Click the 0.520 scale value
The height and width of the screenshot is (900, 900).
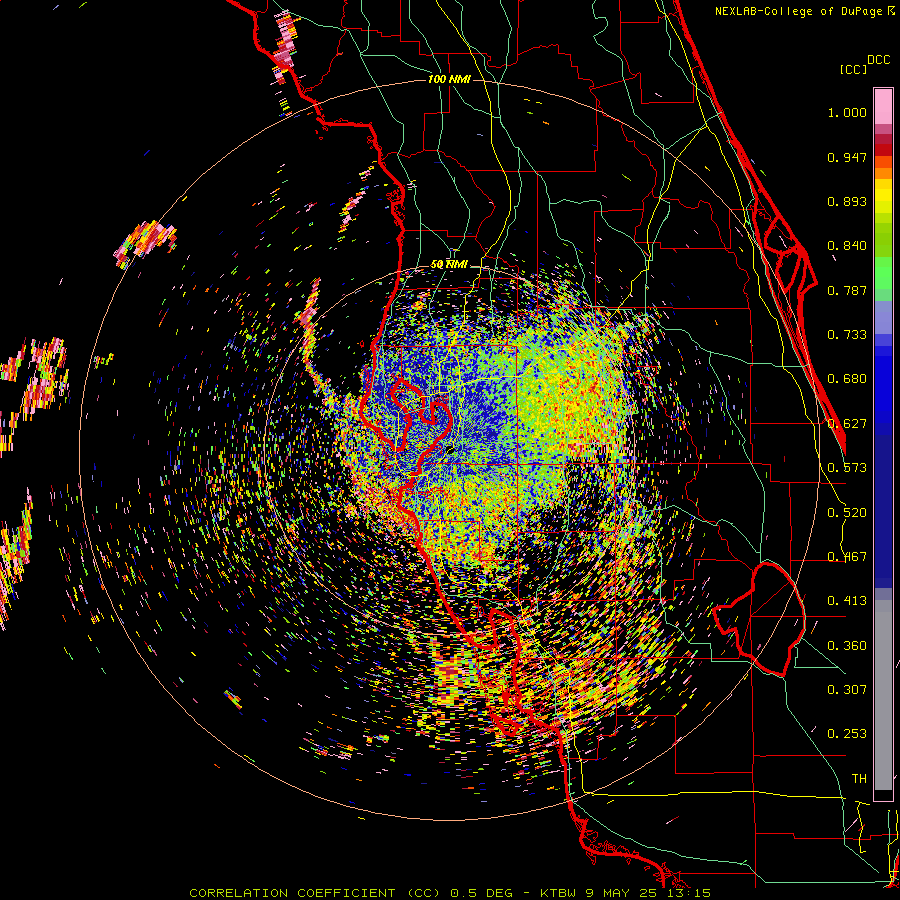(847, 513)
